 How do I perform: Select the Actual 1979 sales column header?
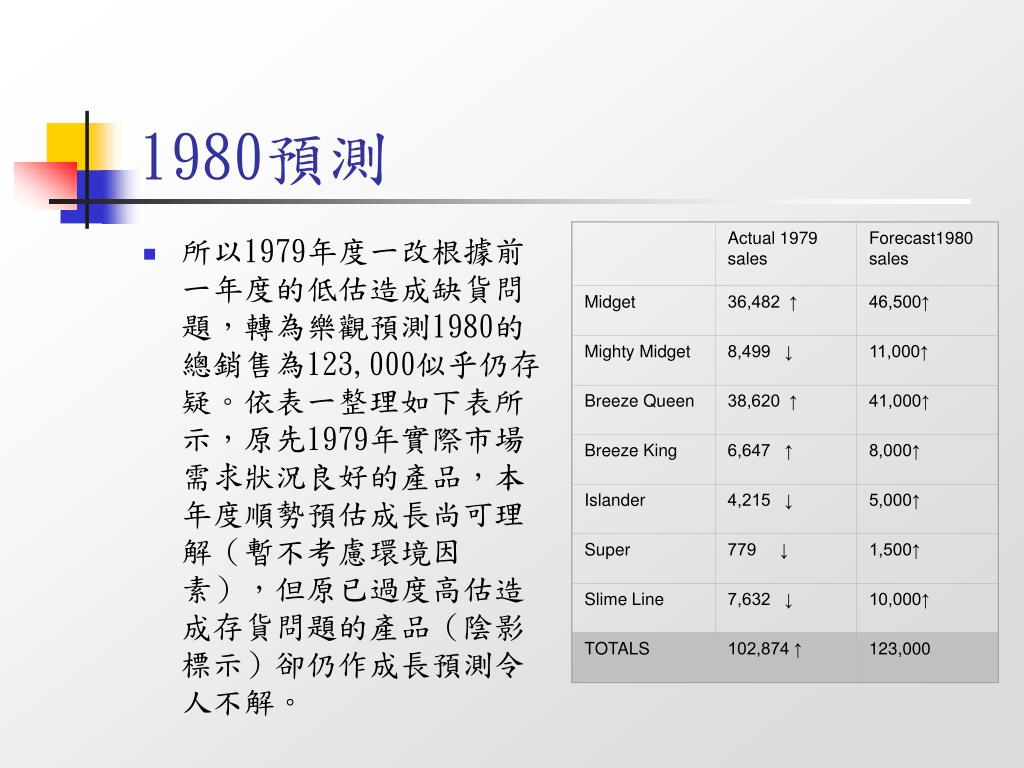[x=772, y=248]
